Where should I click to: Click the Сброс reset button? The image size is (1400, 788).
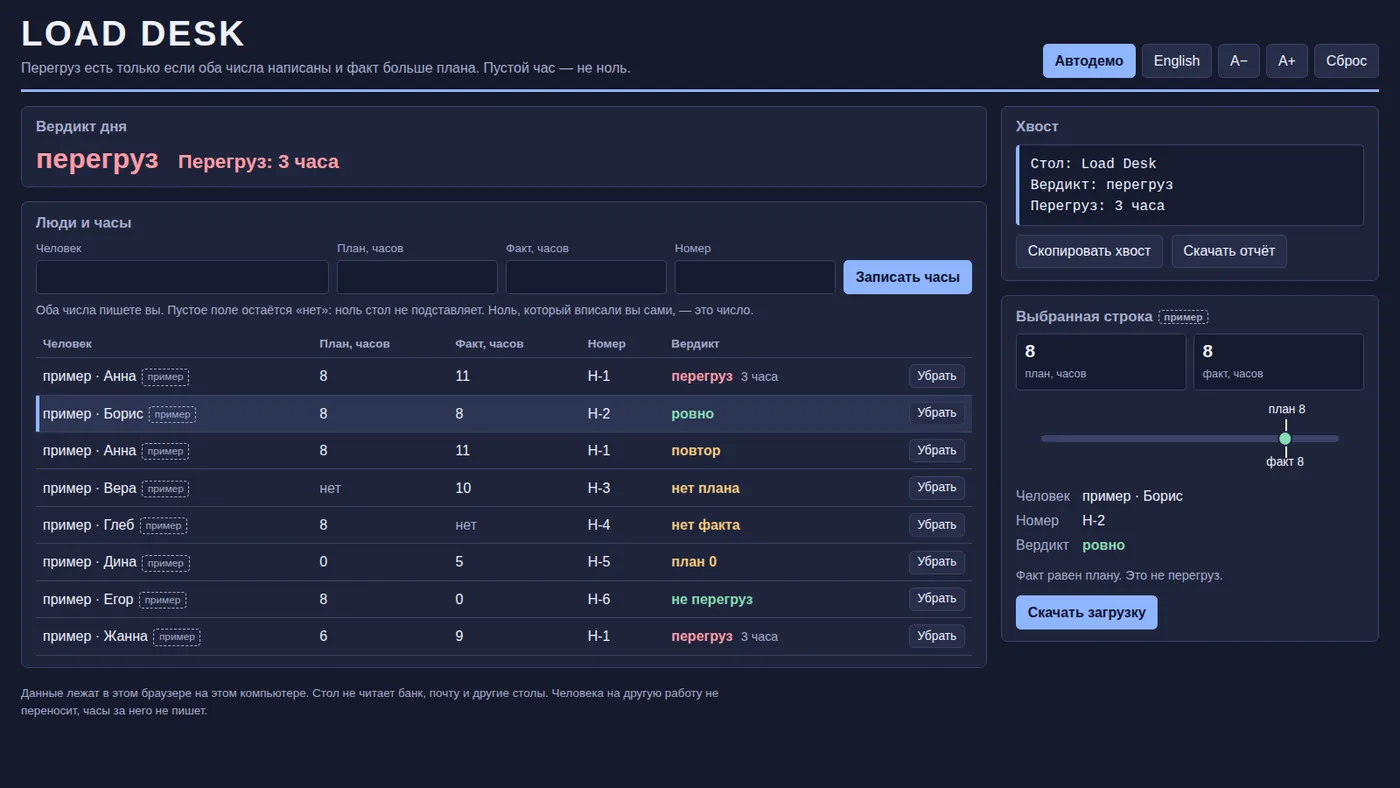click(1346, 61)
